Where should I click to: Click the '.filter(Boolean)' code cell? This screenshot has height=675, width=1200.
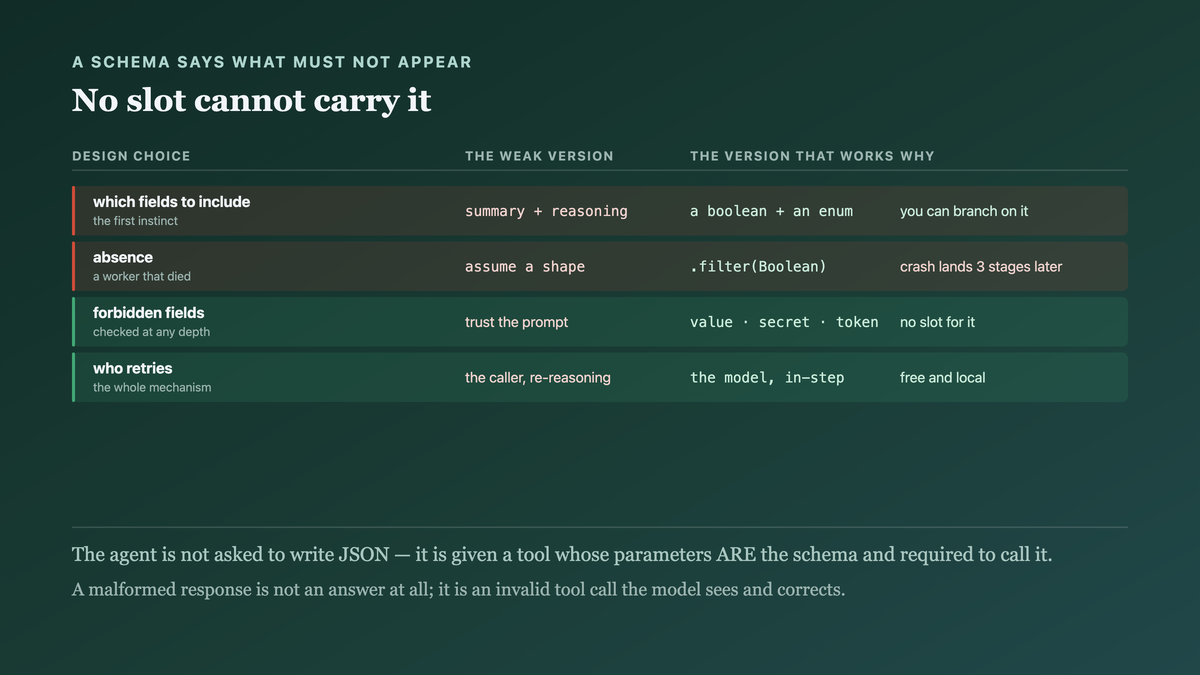[x=758, y=267]
